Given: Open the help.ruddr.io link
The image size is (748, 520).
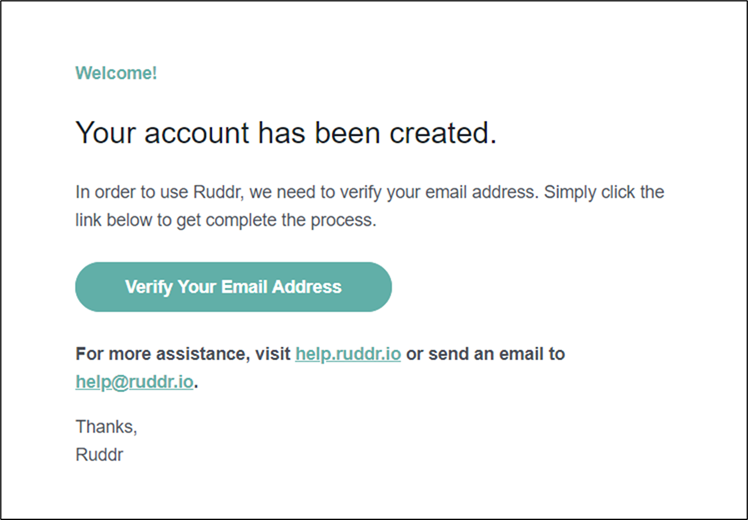Looking at the screenshot, I should point(348,354).
